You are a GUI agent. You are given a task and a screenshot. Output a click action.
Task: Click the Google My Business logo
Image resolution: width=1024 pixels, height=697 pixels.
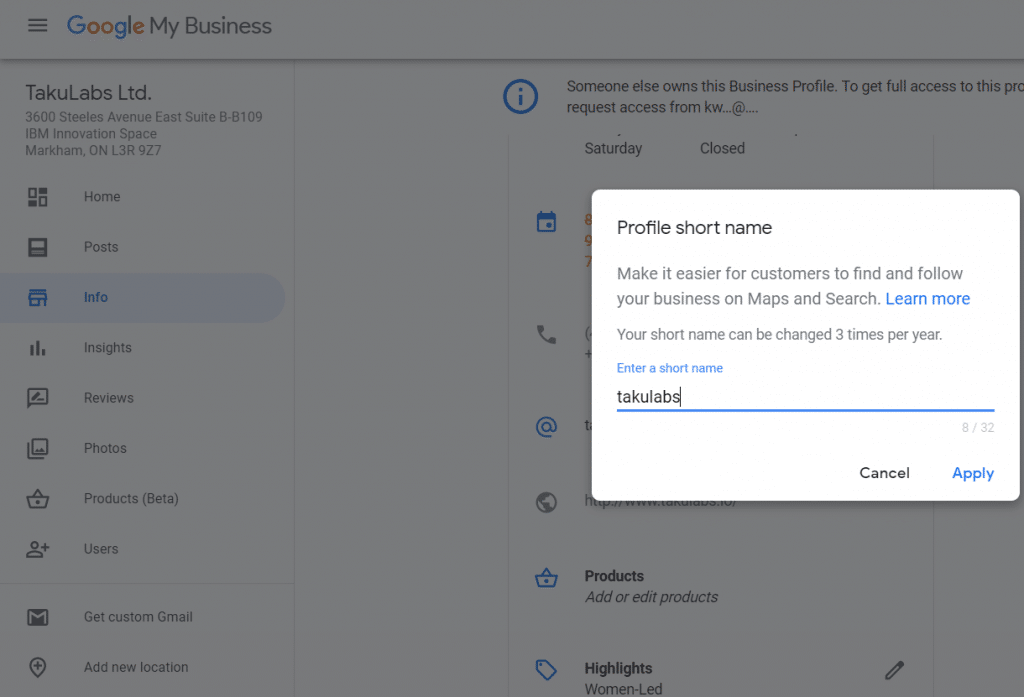(x=169, y=26)
